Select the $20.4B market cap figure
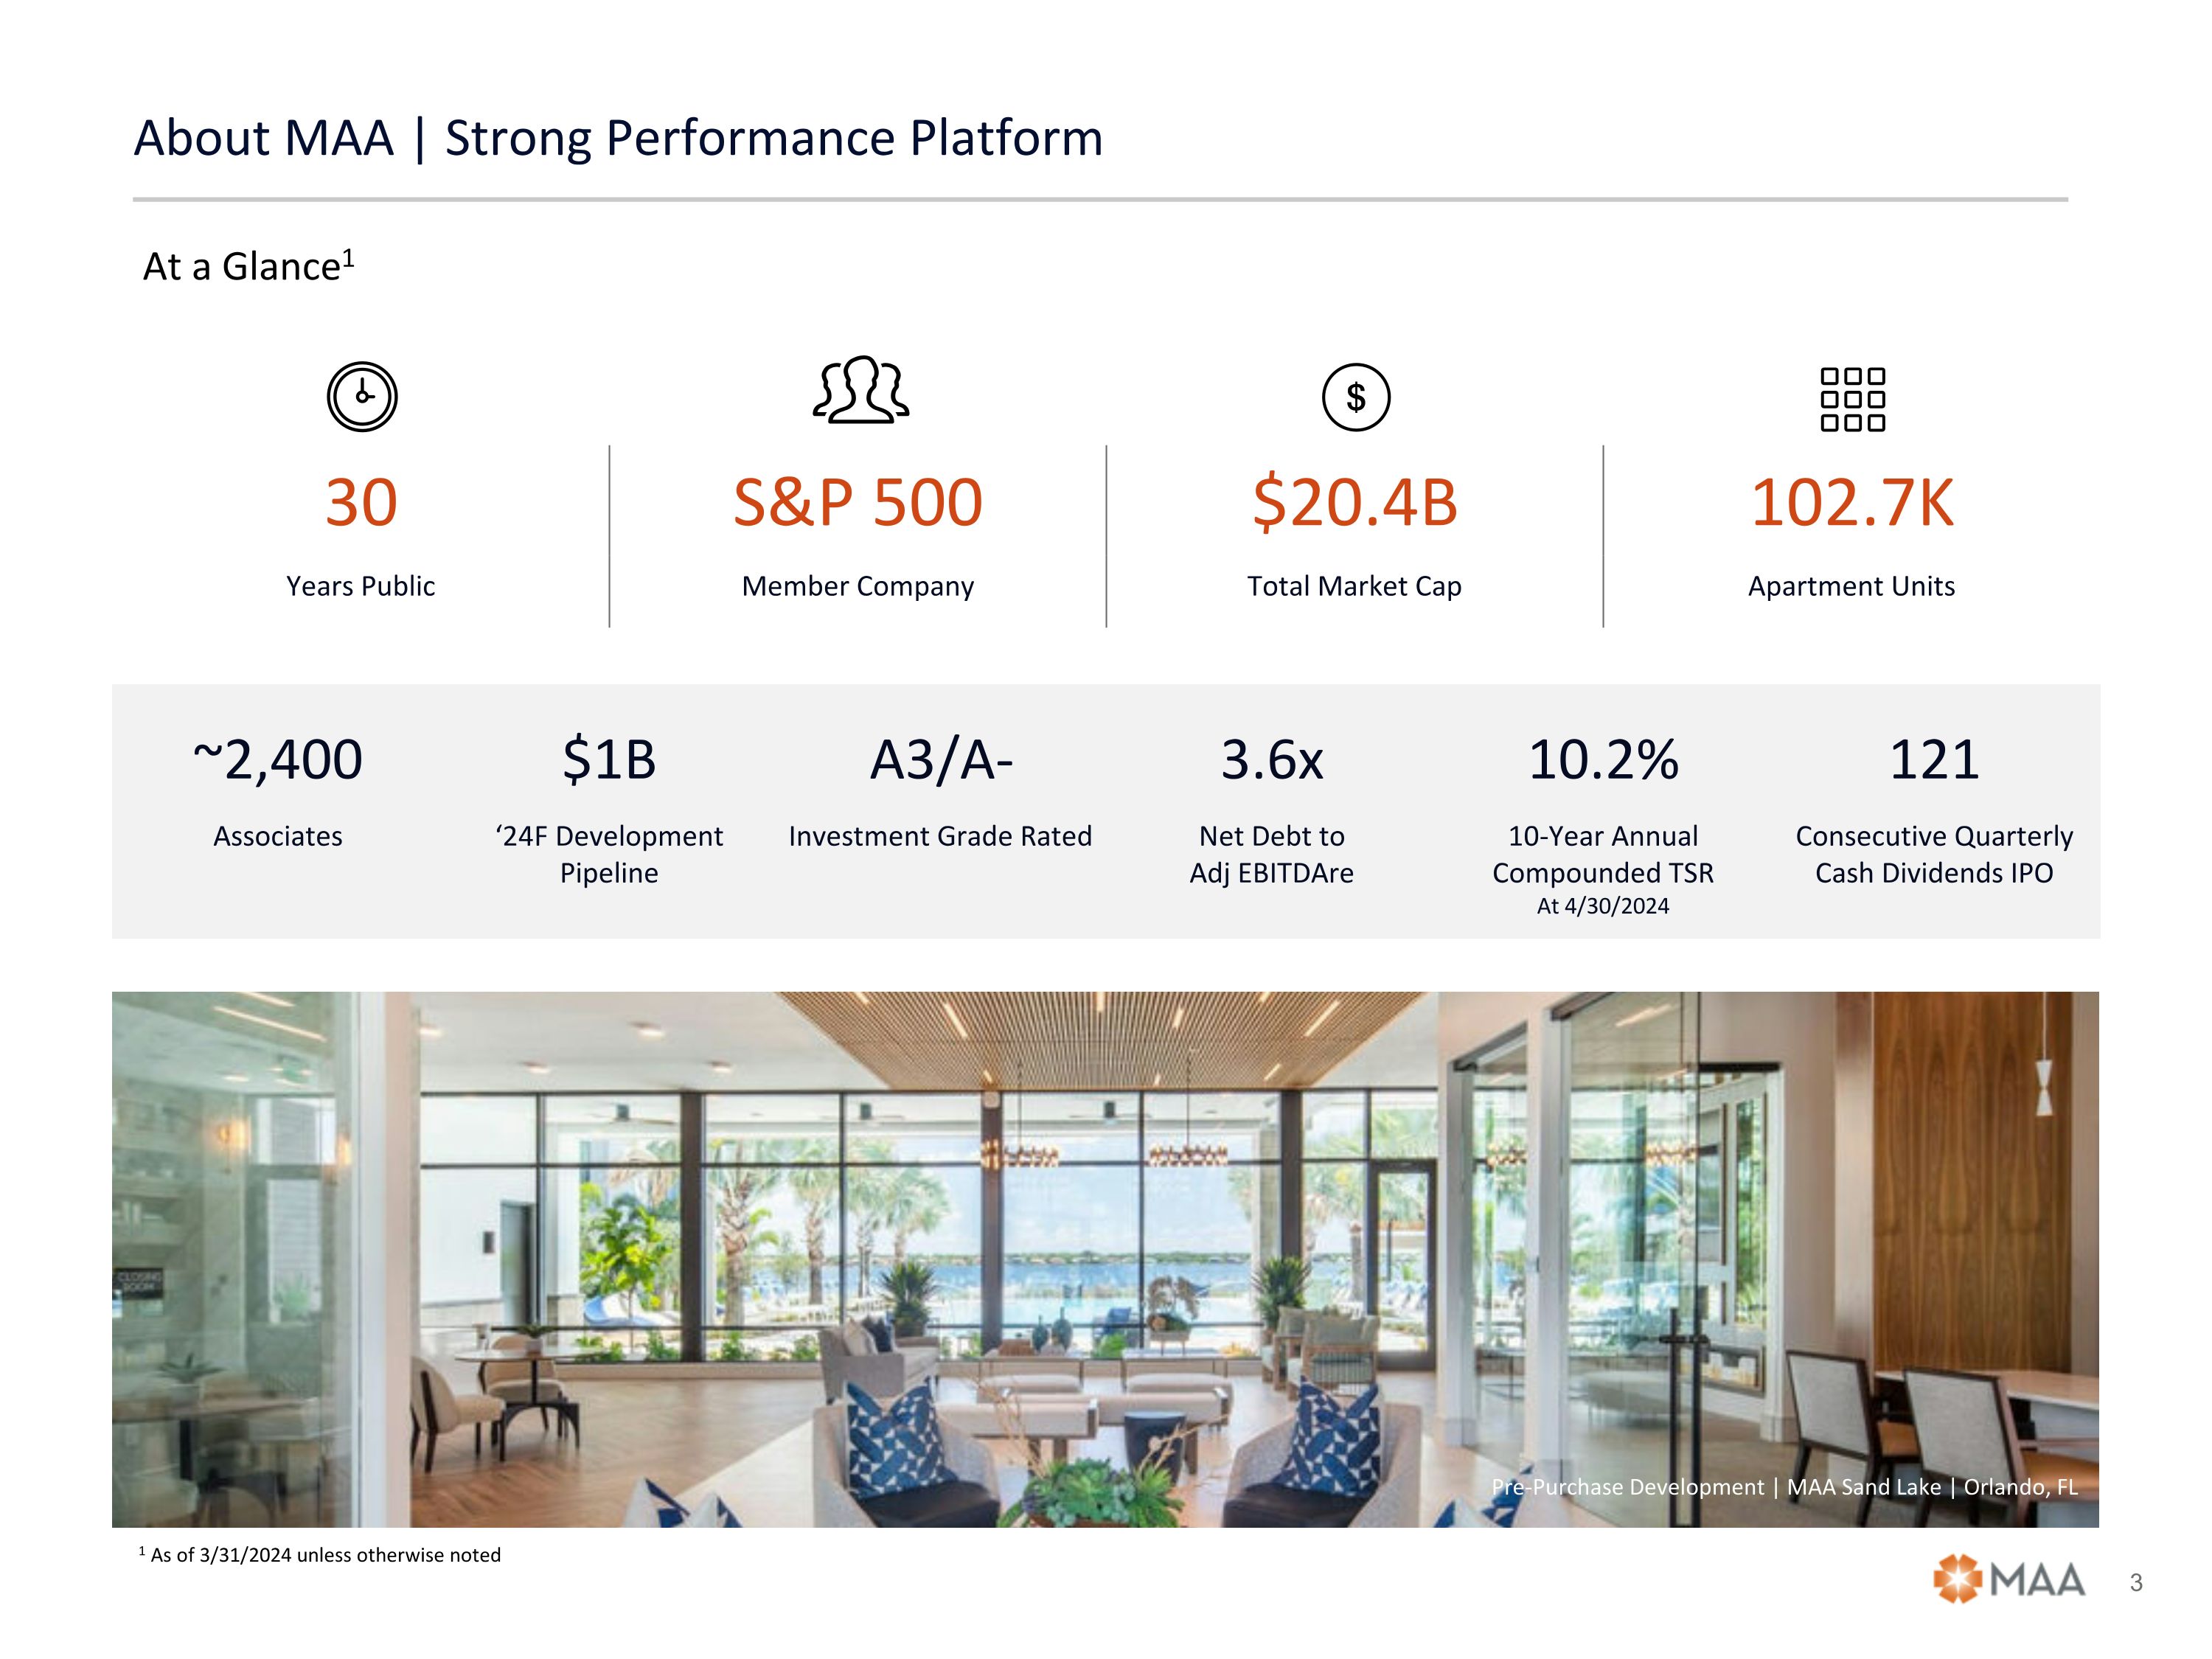 pos(1355,502)
